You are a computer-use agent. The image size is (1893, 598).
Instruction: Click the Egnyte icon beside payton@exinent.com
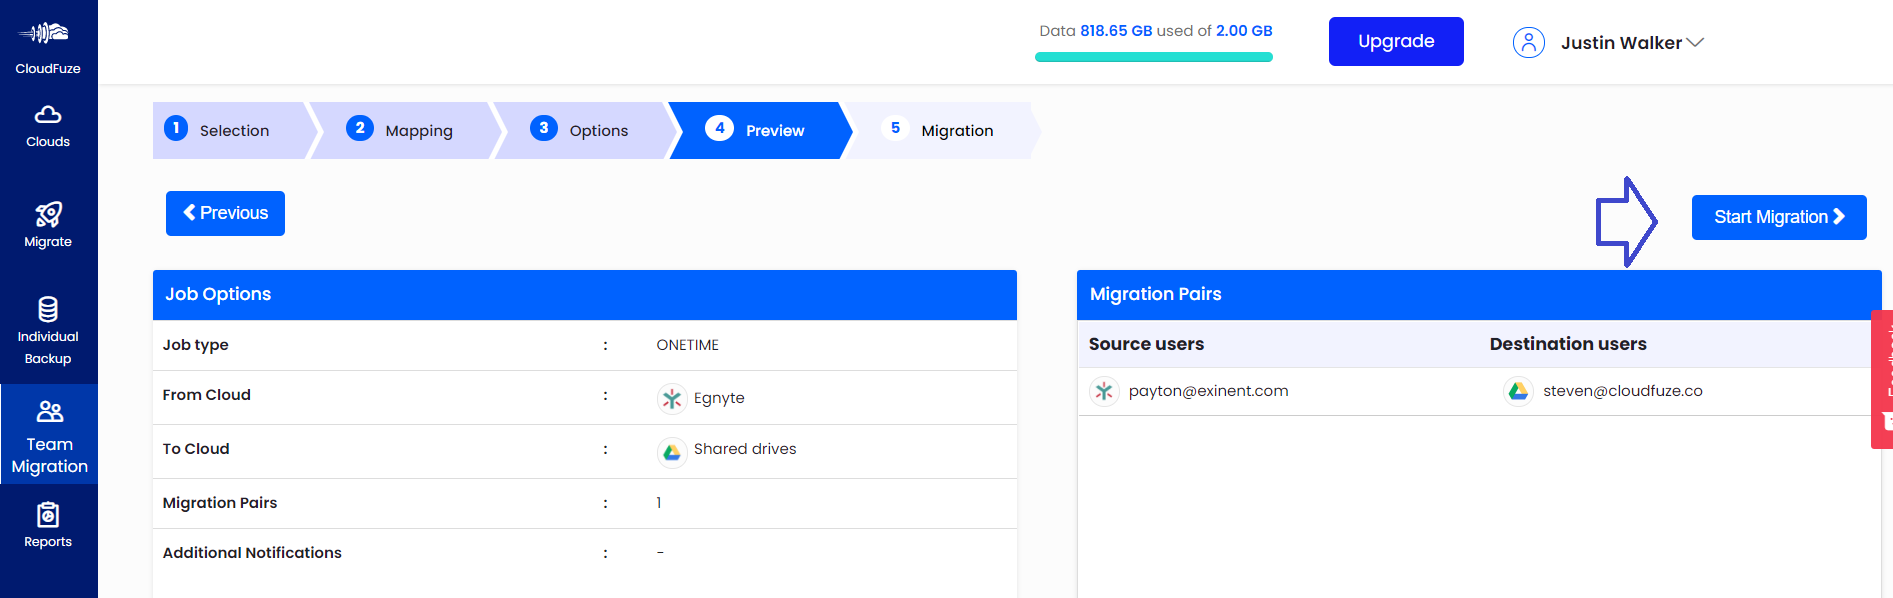tap(1104, 391)
